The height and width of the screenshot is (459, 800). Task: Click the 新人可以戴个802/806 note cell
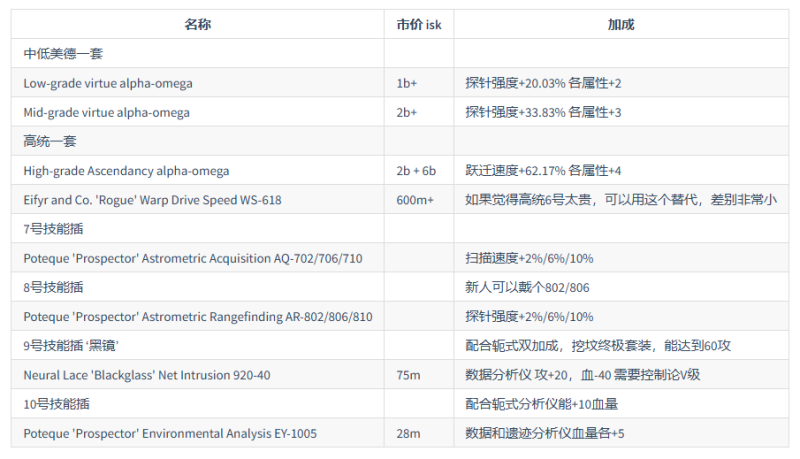pos(526,287)
